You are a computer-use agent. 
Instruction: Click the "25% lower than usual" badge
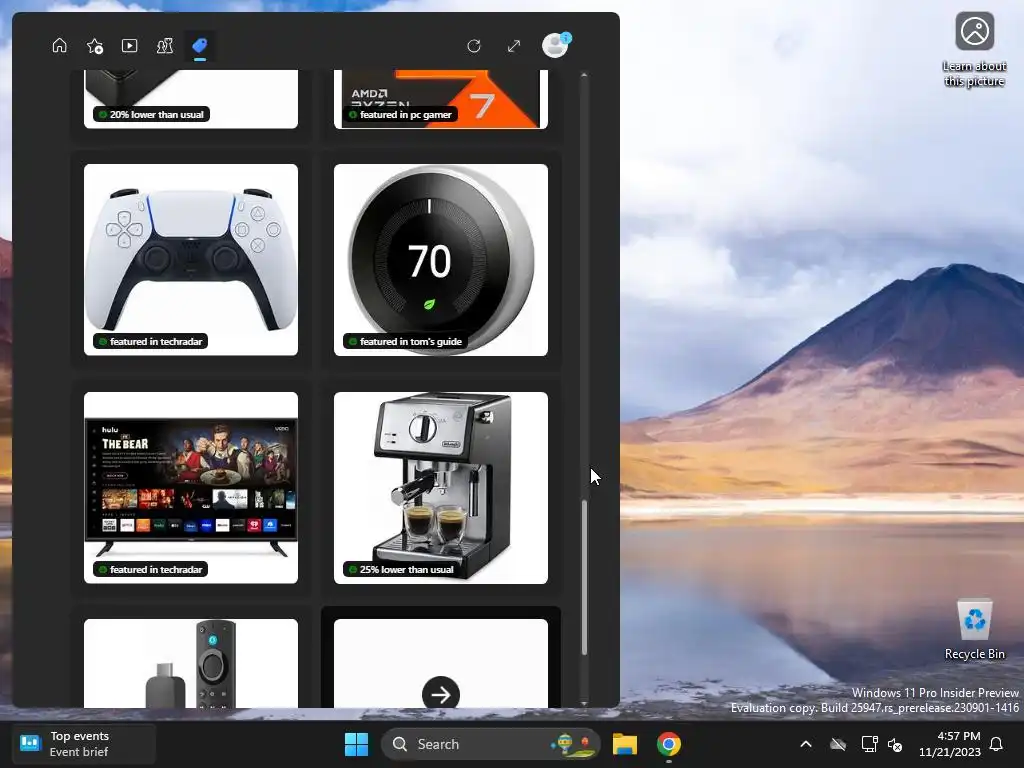coord(401,569)
